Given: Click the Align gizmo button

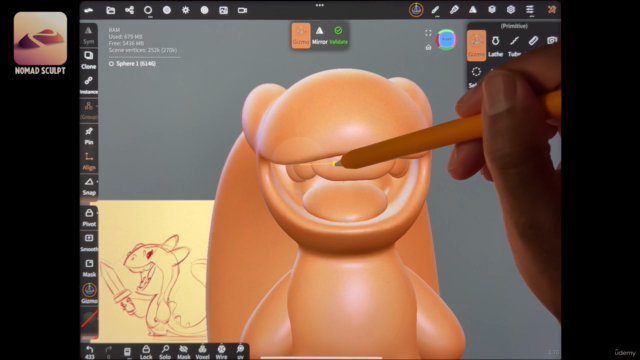Looking at the screenshot, I should [x=89, y=161].
